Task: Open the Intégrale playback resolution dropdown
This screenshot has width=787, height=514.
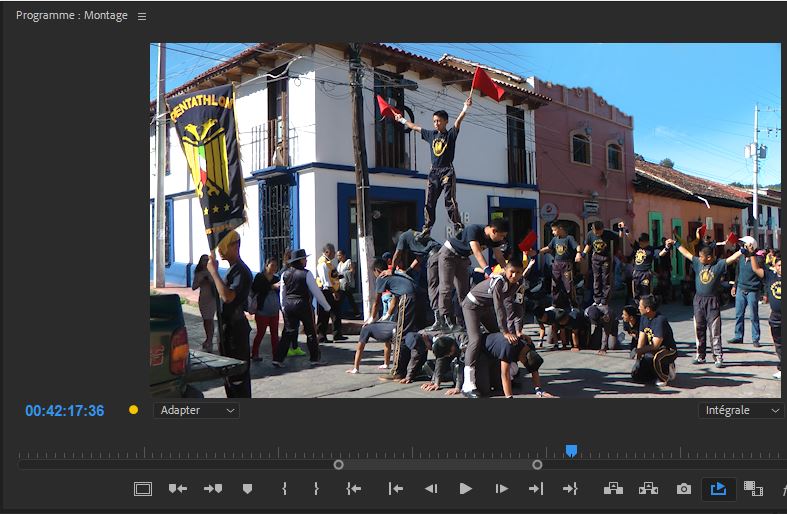Action: point(741,410)
